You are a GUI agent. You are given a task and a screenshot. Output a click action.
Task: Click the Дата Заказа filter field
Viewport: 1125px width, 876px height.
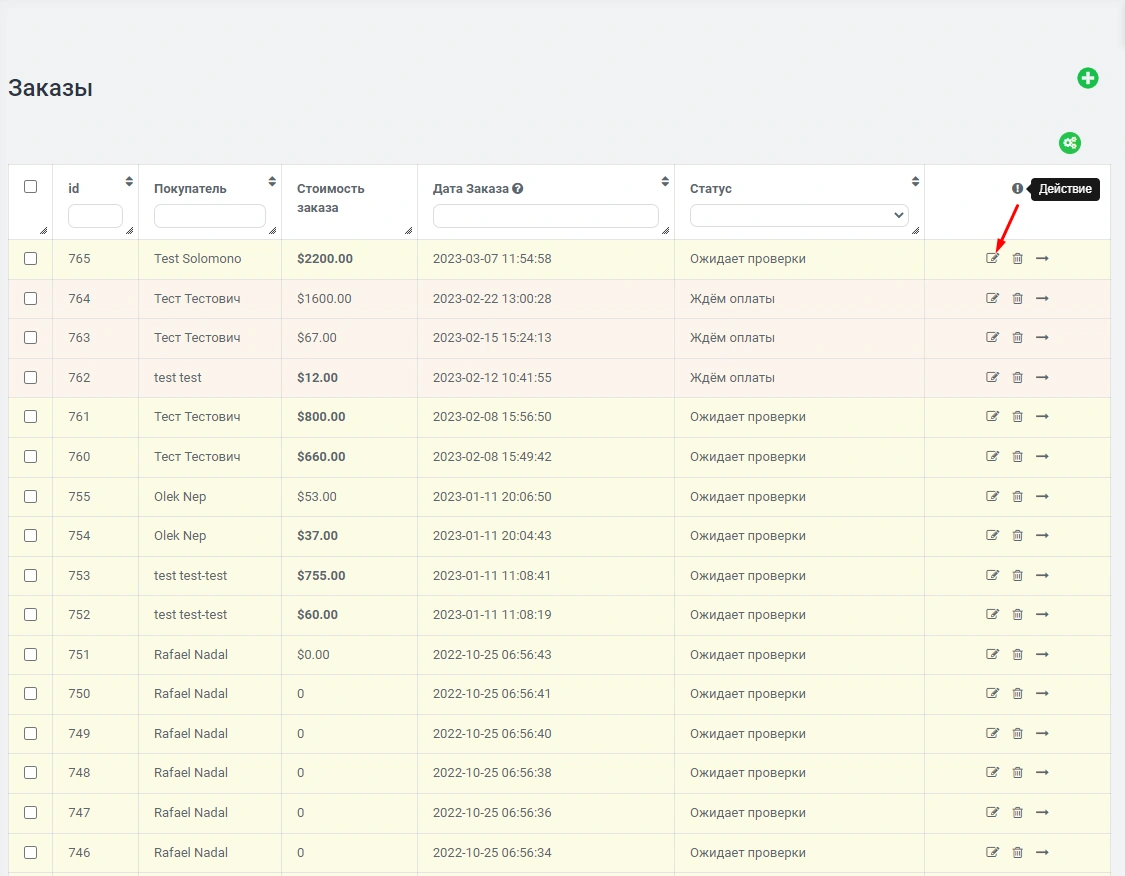[x=545, y=216]
